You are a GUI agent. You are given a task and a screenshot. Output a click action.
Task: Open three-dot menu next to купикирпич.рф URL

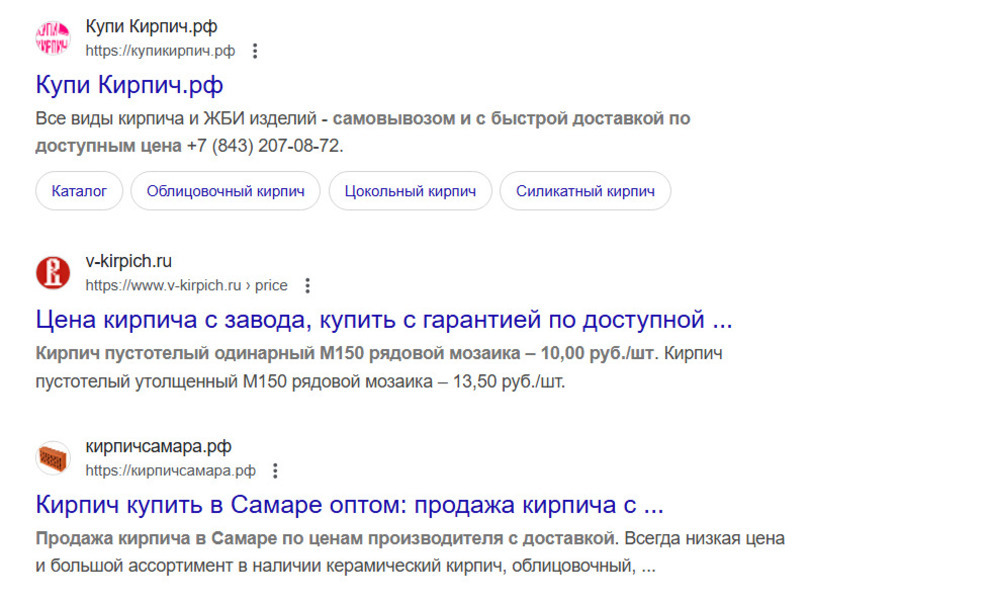[255, 51]
